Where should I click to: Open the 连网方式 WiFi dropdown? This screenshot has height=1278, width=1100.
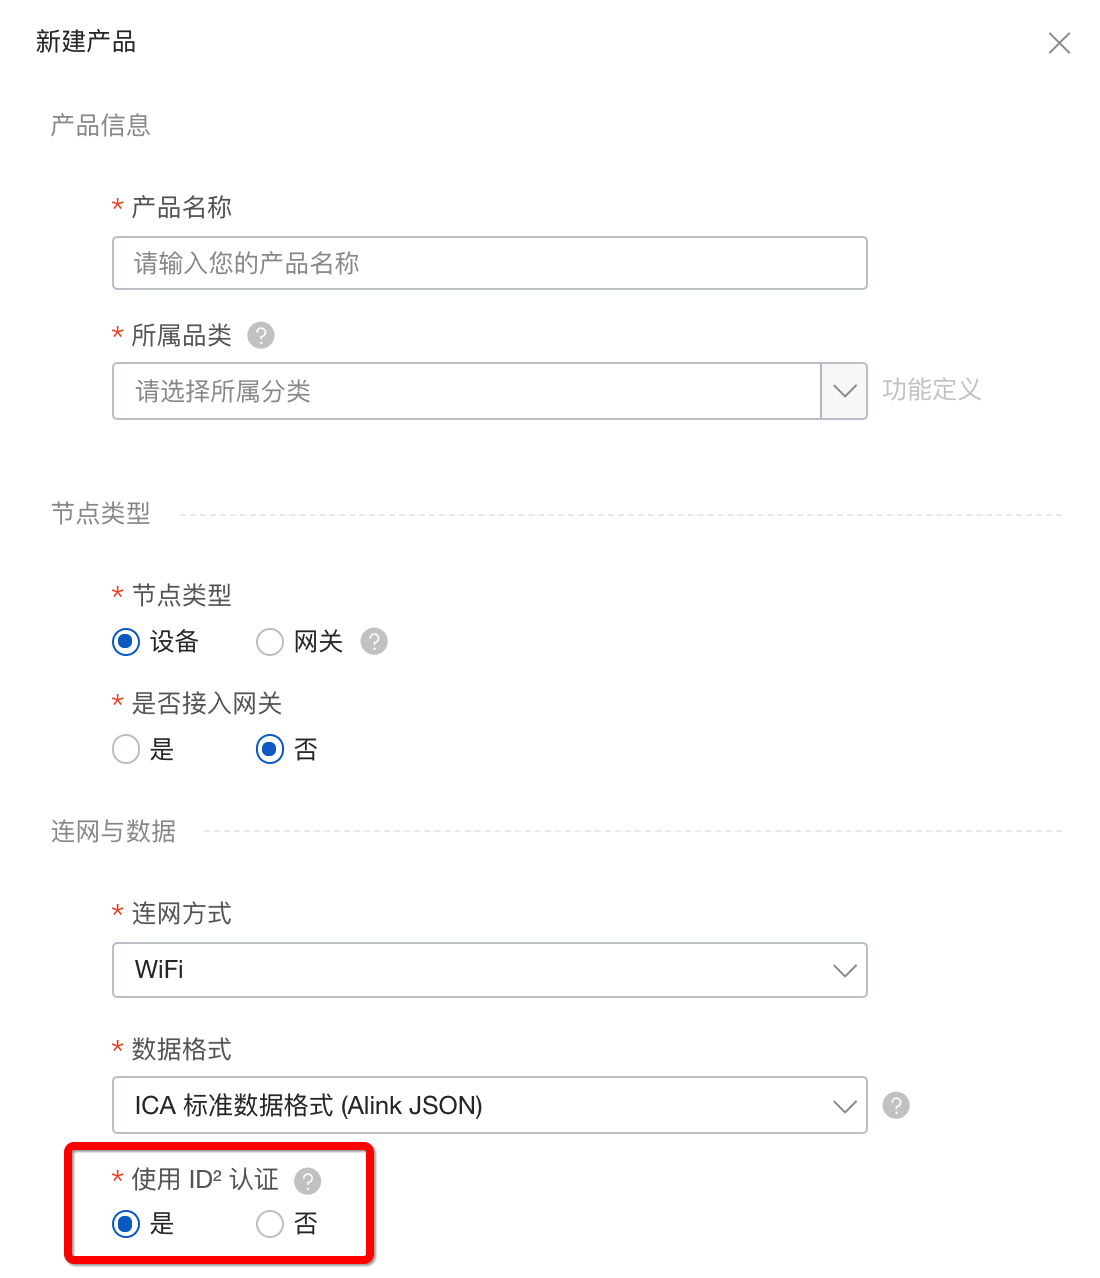[490, 970]
